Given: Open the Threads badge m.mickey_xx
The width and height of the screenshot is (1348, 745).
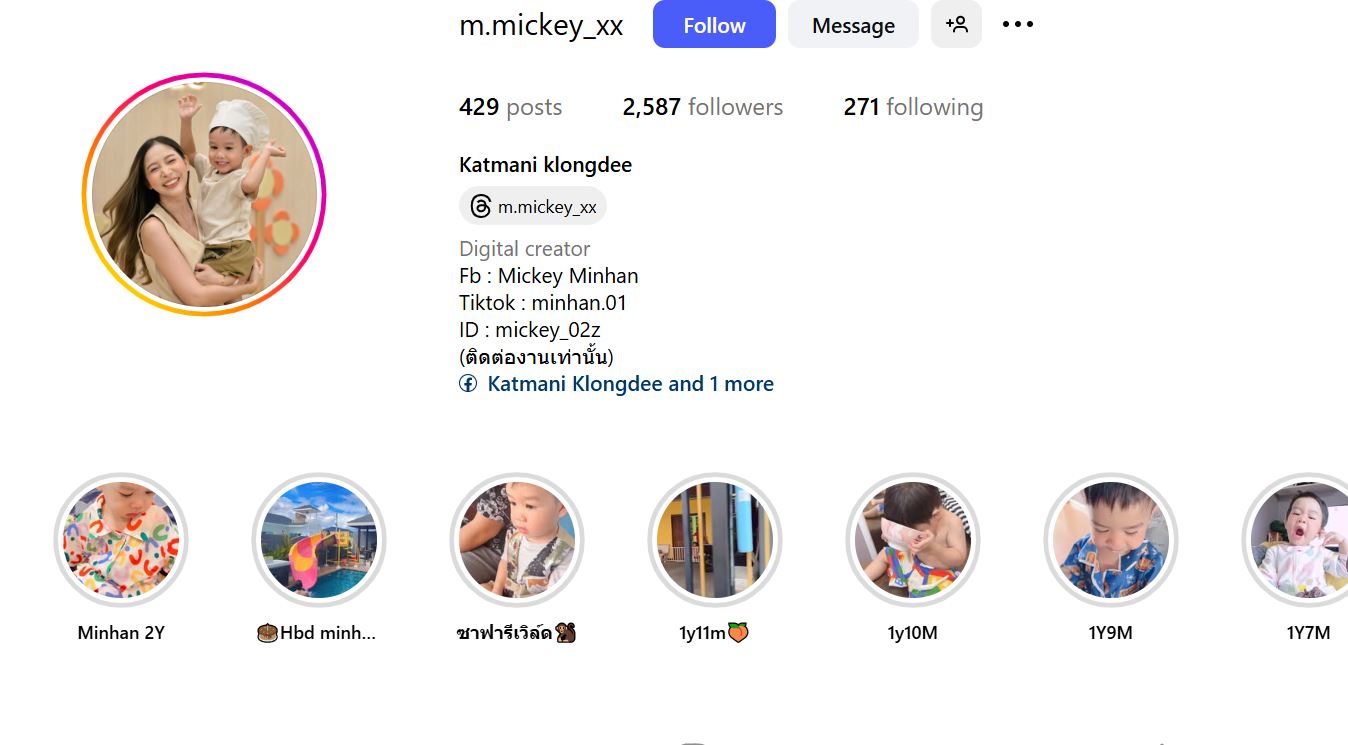Looking at the screenshot, I should pyautogui.click(x=533, y=206).
